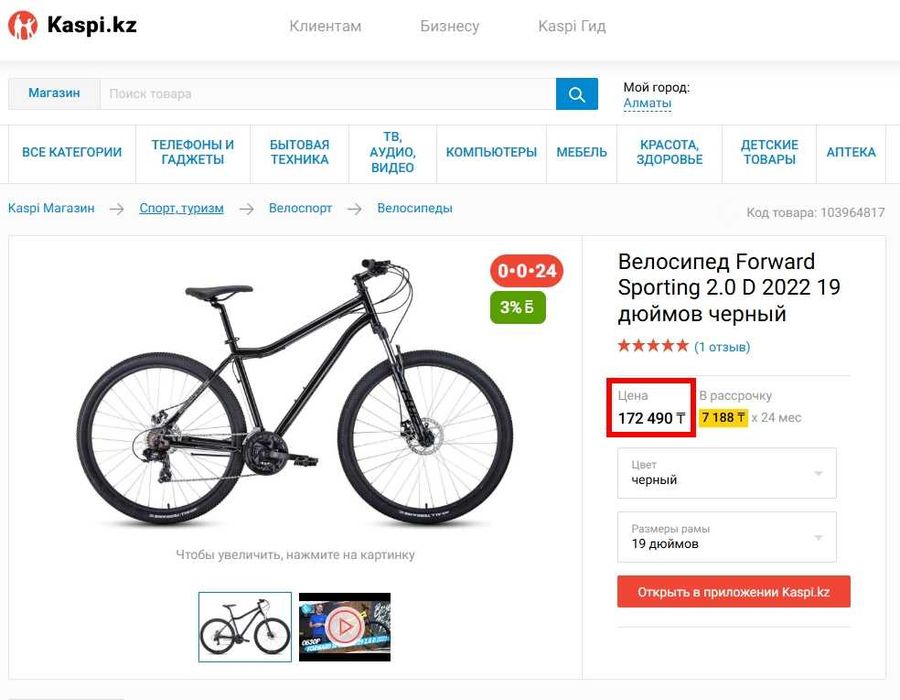The width and height of the screenshot is (900, 700).
Task: Click the red 0·0·24 installment badge
Action: click(526, 271)
